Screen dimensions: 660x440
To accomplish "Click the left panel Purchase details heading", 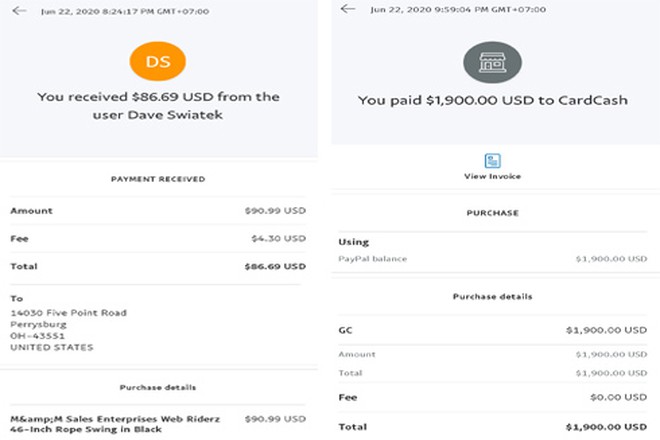I will coord(158,386).
